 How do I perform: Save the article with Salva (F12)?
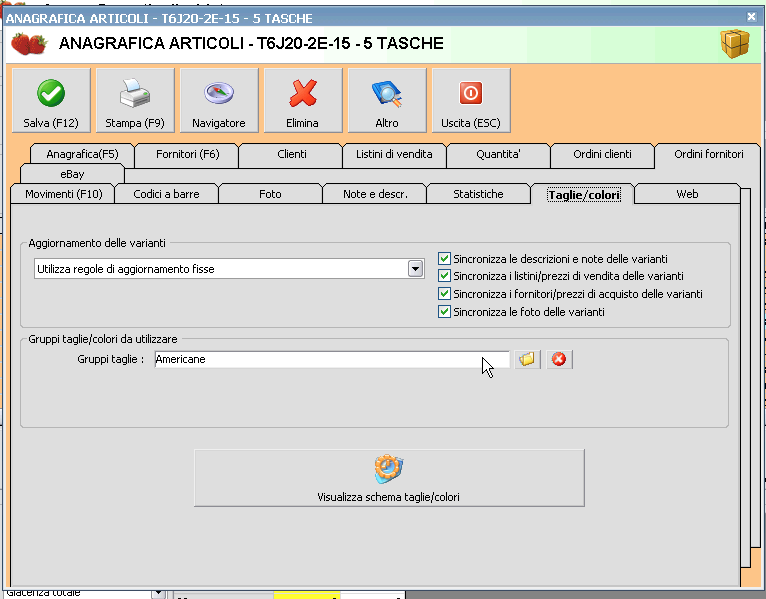click(x=51, y=101)
